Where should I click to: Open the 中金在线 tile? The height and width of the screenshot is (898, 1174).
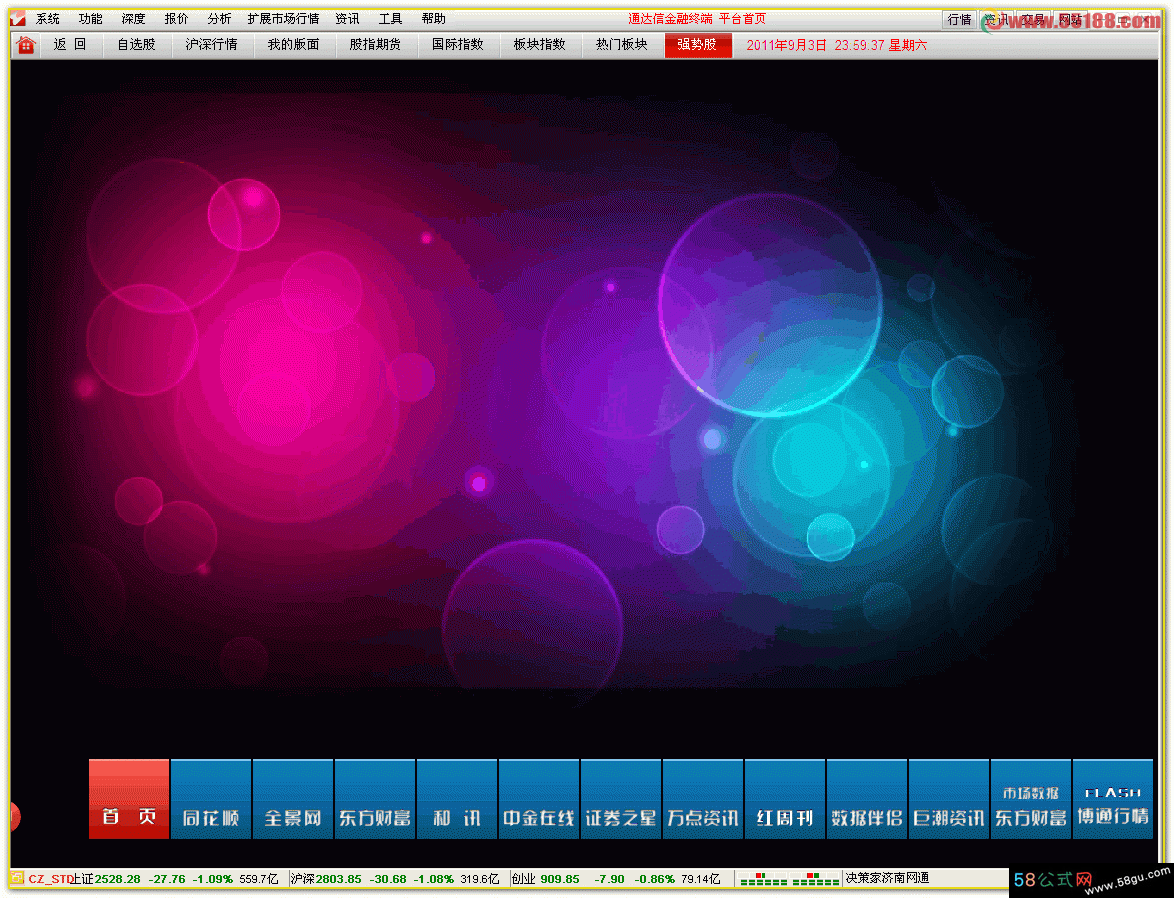point(539,799)
